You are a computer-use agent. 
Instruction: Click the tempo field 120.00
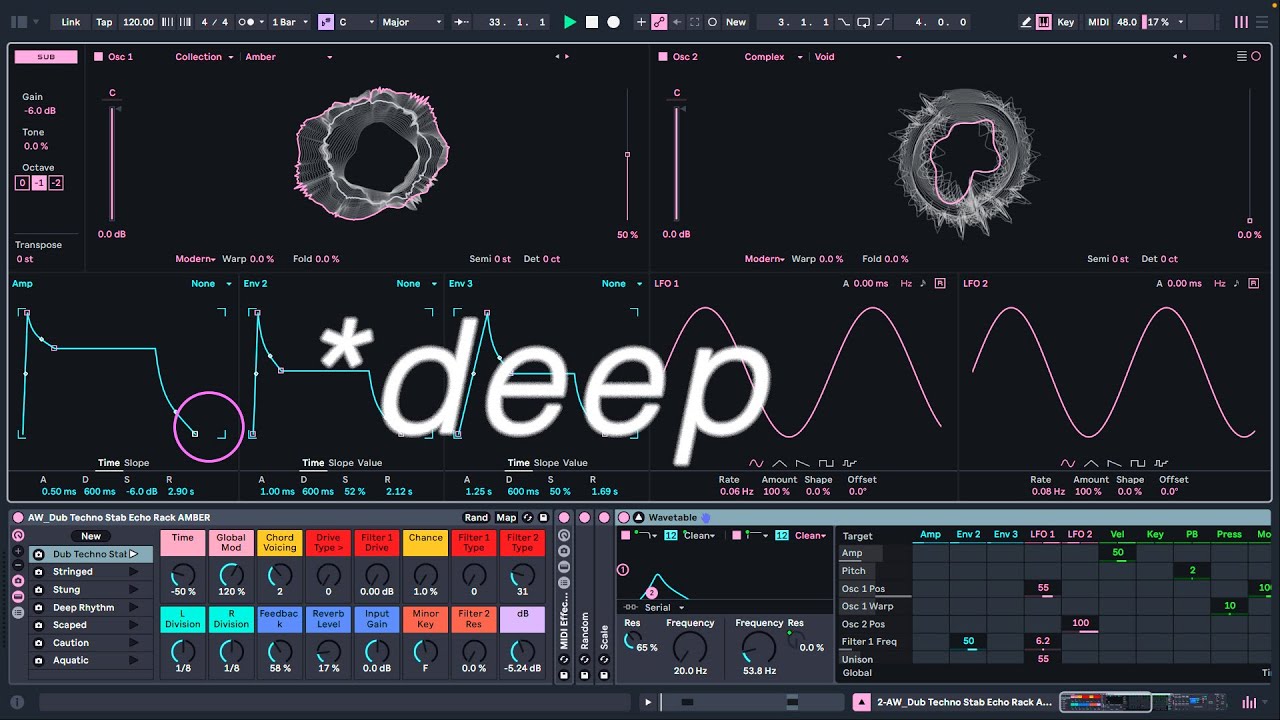138,22
